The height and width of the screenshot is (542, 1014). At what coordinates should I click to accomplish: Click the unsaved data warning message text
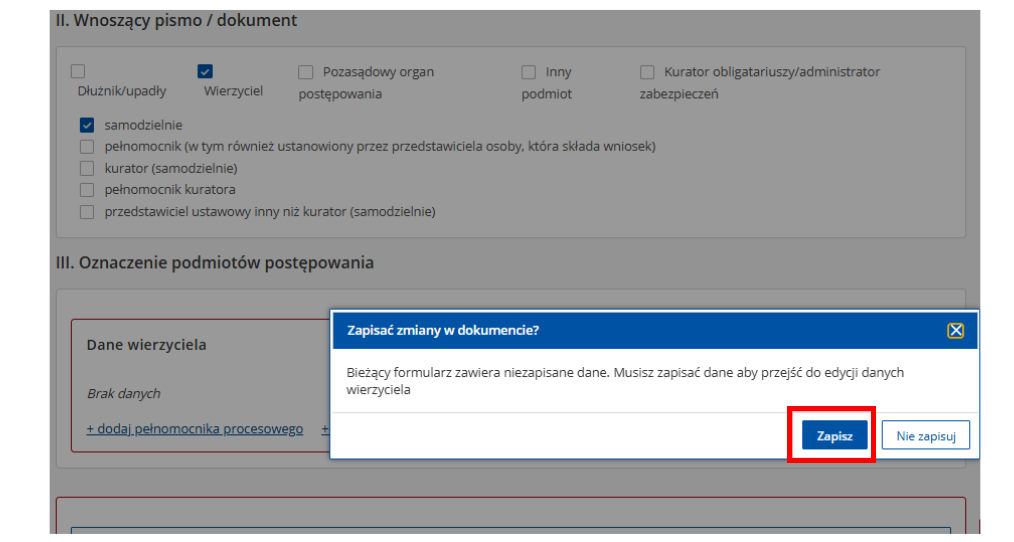tap(625, 381)
